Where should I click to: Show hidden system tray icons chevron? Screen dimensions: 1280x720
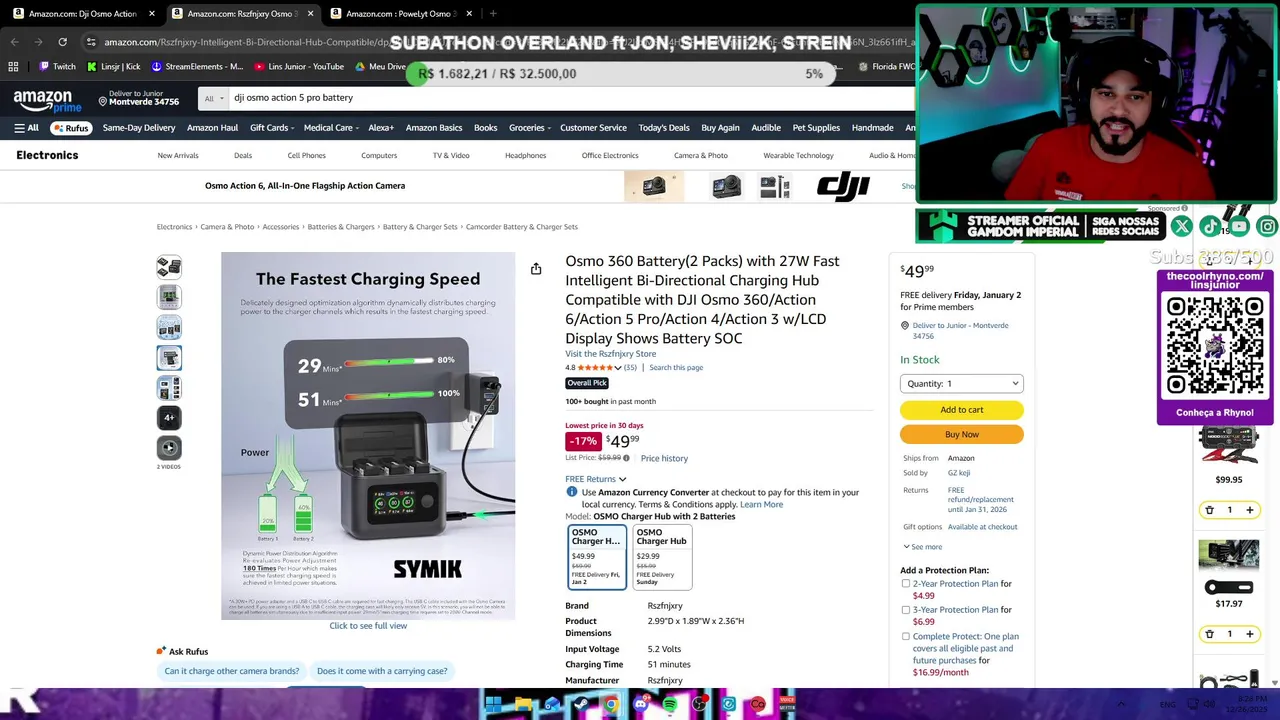click(1121, 705)
